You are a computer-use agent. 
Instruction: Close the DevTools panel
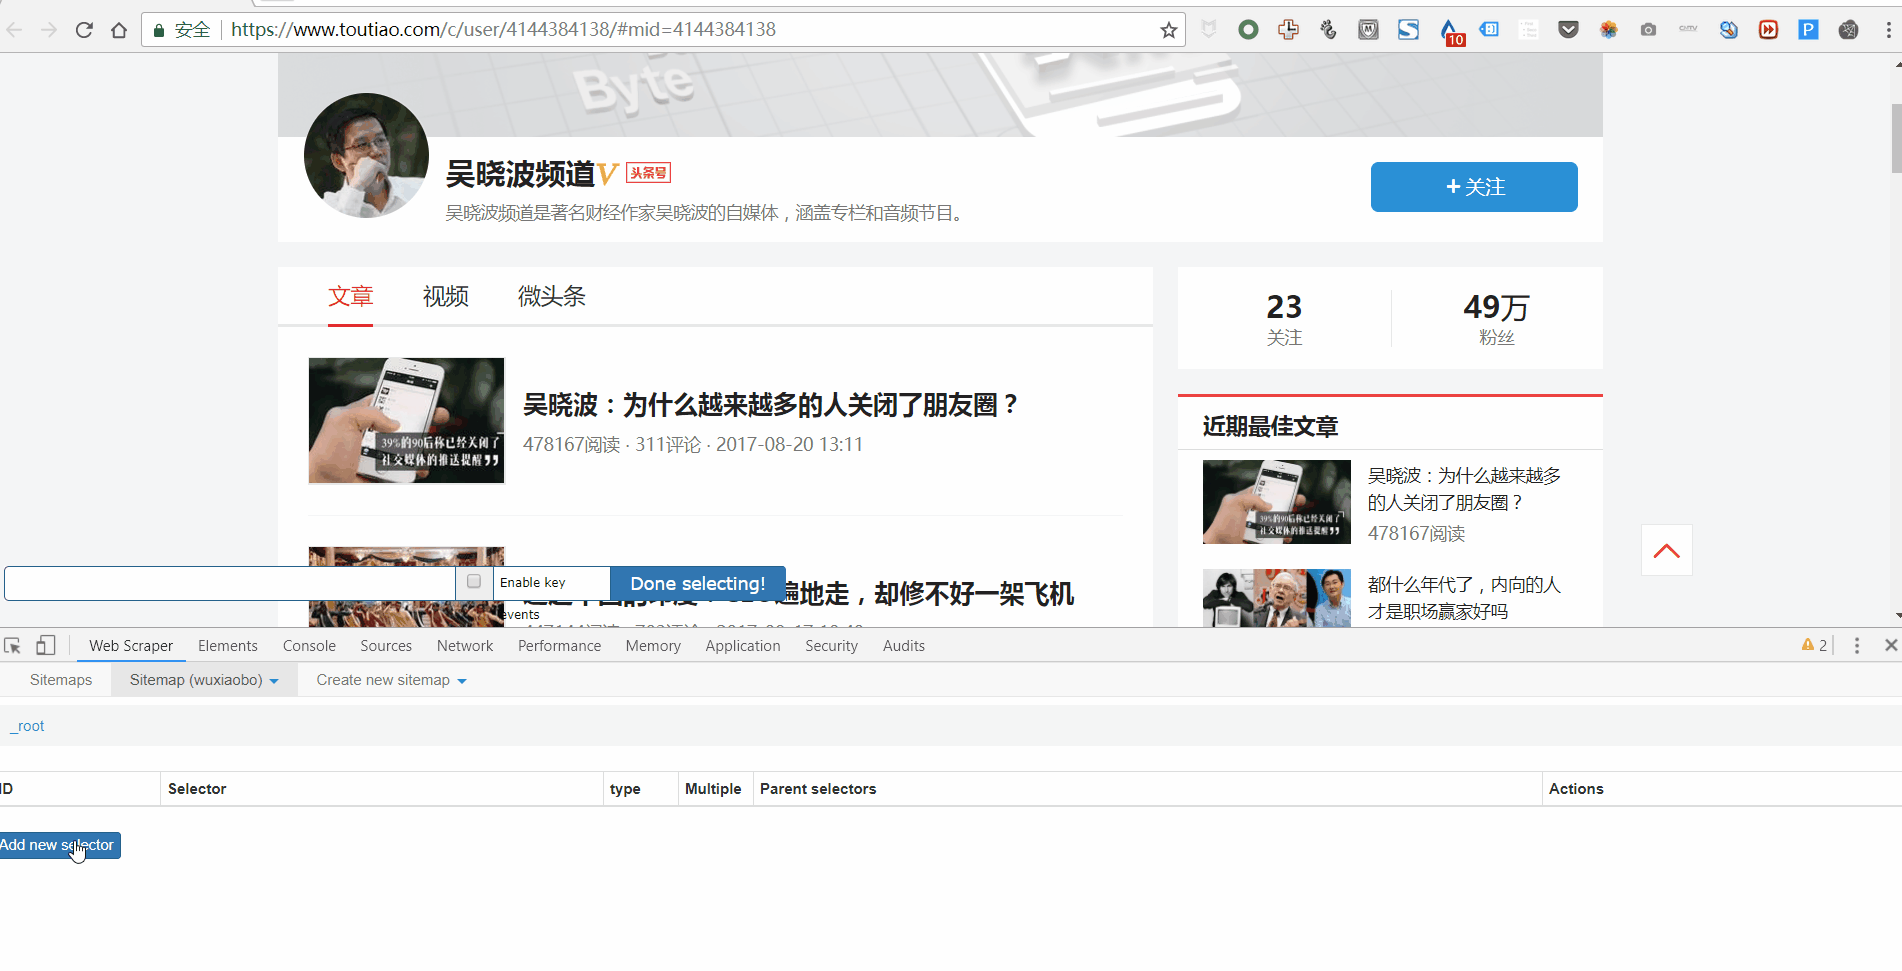pos(1891,646)
